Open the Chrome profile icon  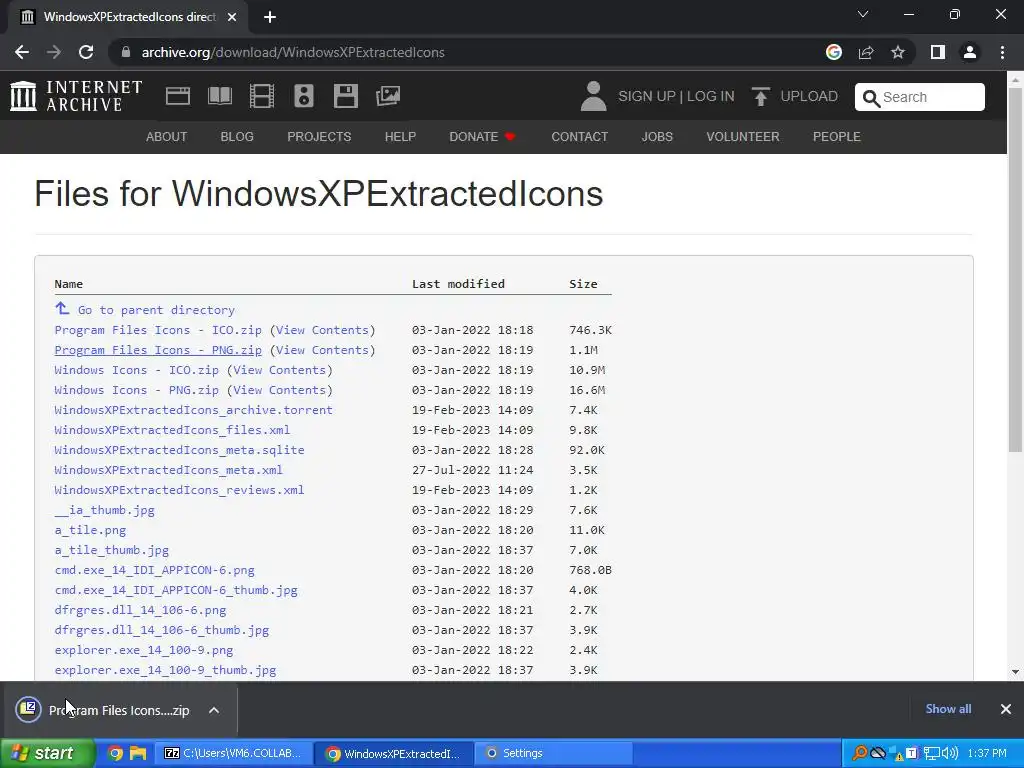970,52
